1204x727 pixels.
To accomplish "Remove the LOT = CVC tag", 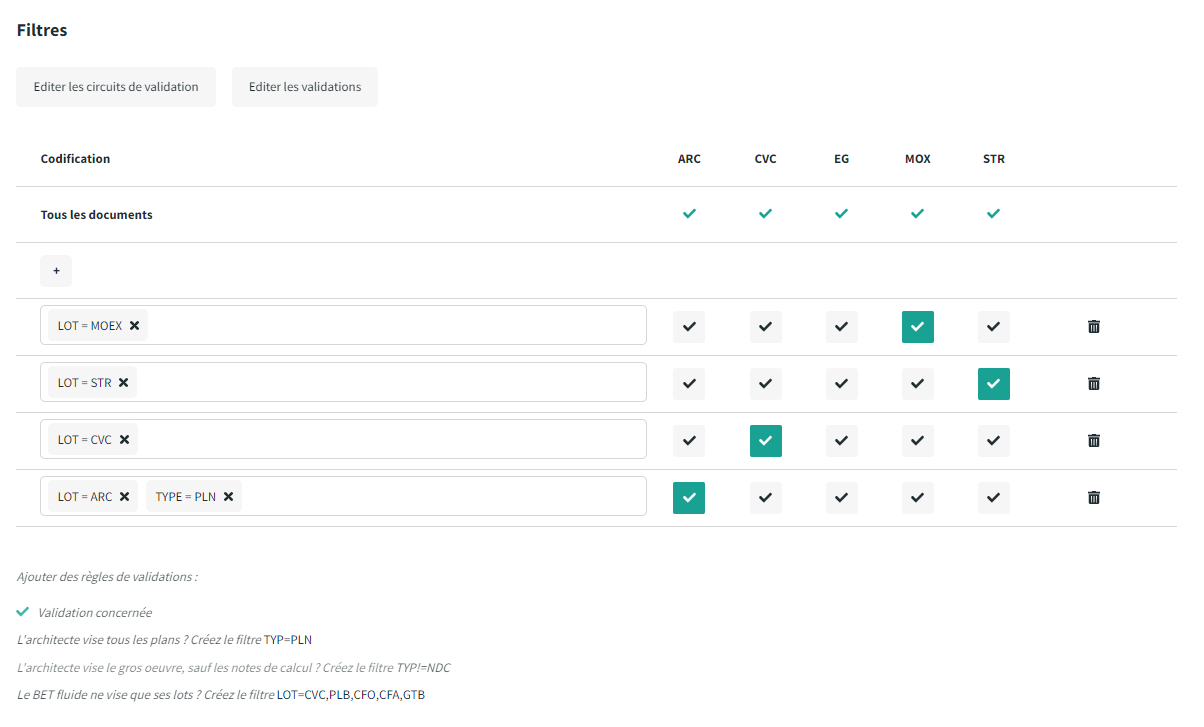I will 124,440.
